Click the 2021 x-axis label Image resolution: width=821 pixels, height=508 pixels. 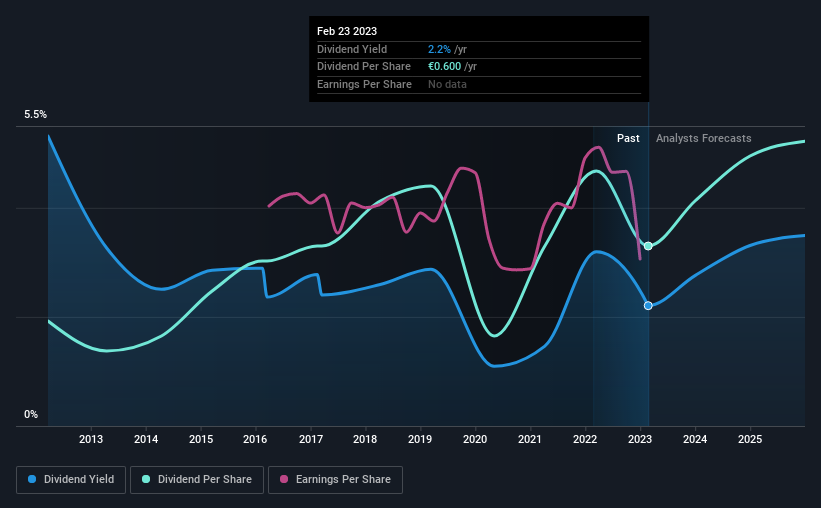tap(530, 439)
